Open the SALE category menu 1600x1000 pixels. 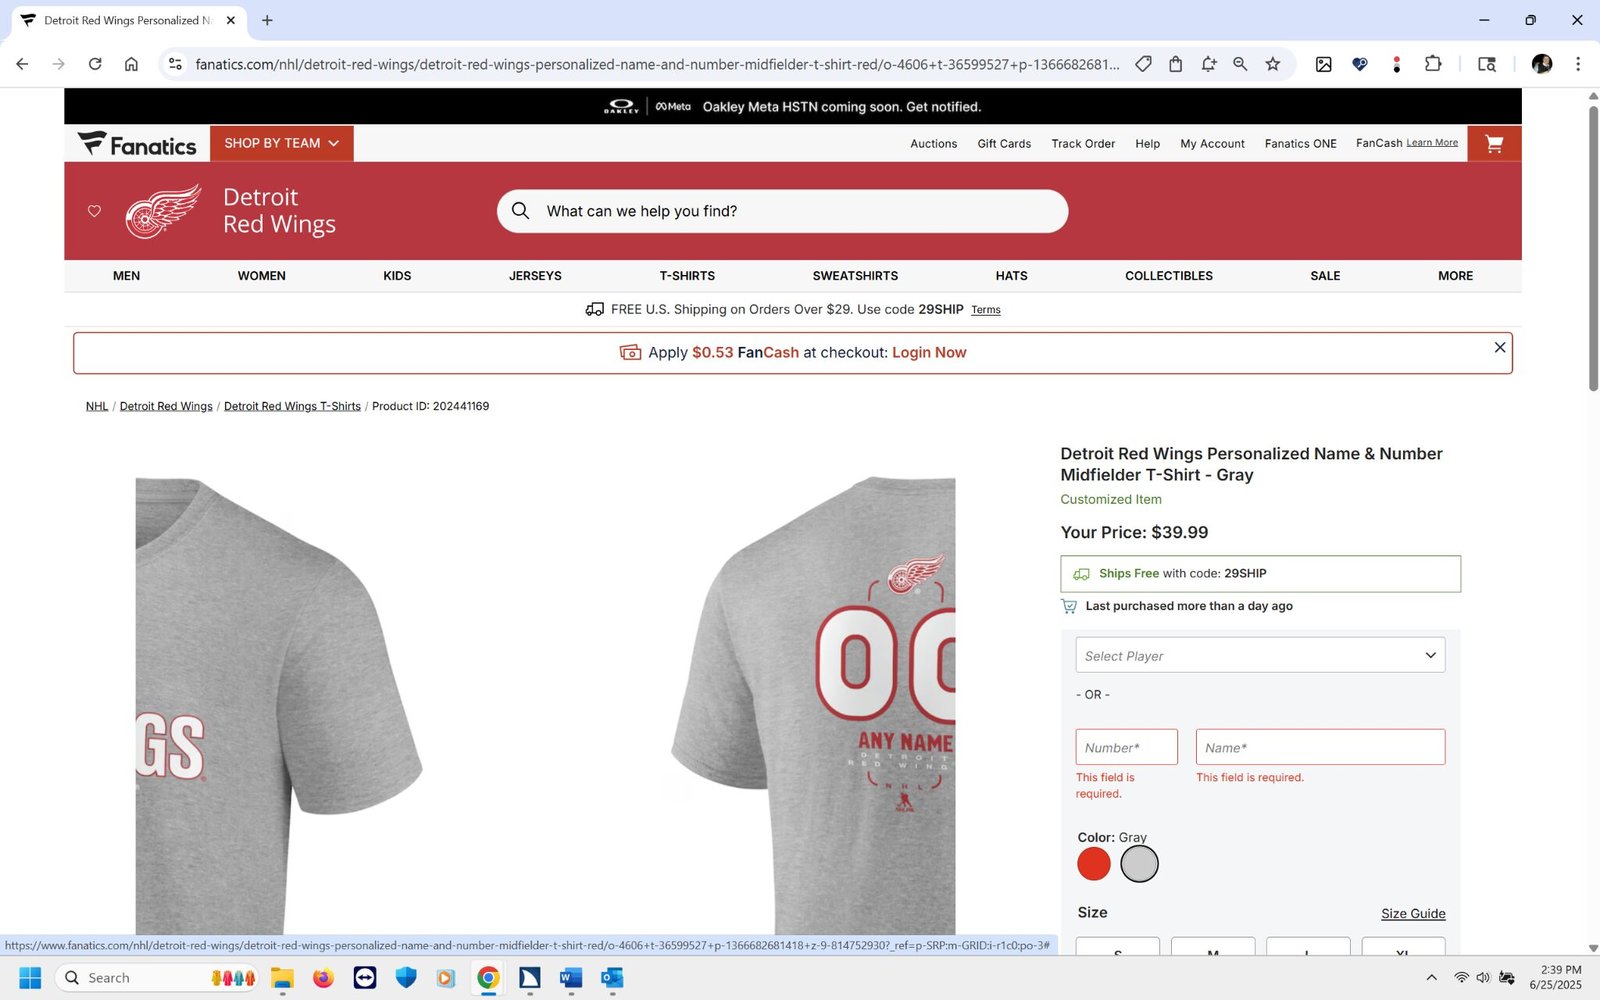(x=1325, y=276)
